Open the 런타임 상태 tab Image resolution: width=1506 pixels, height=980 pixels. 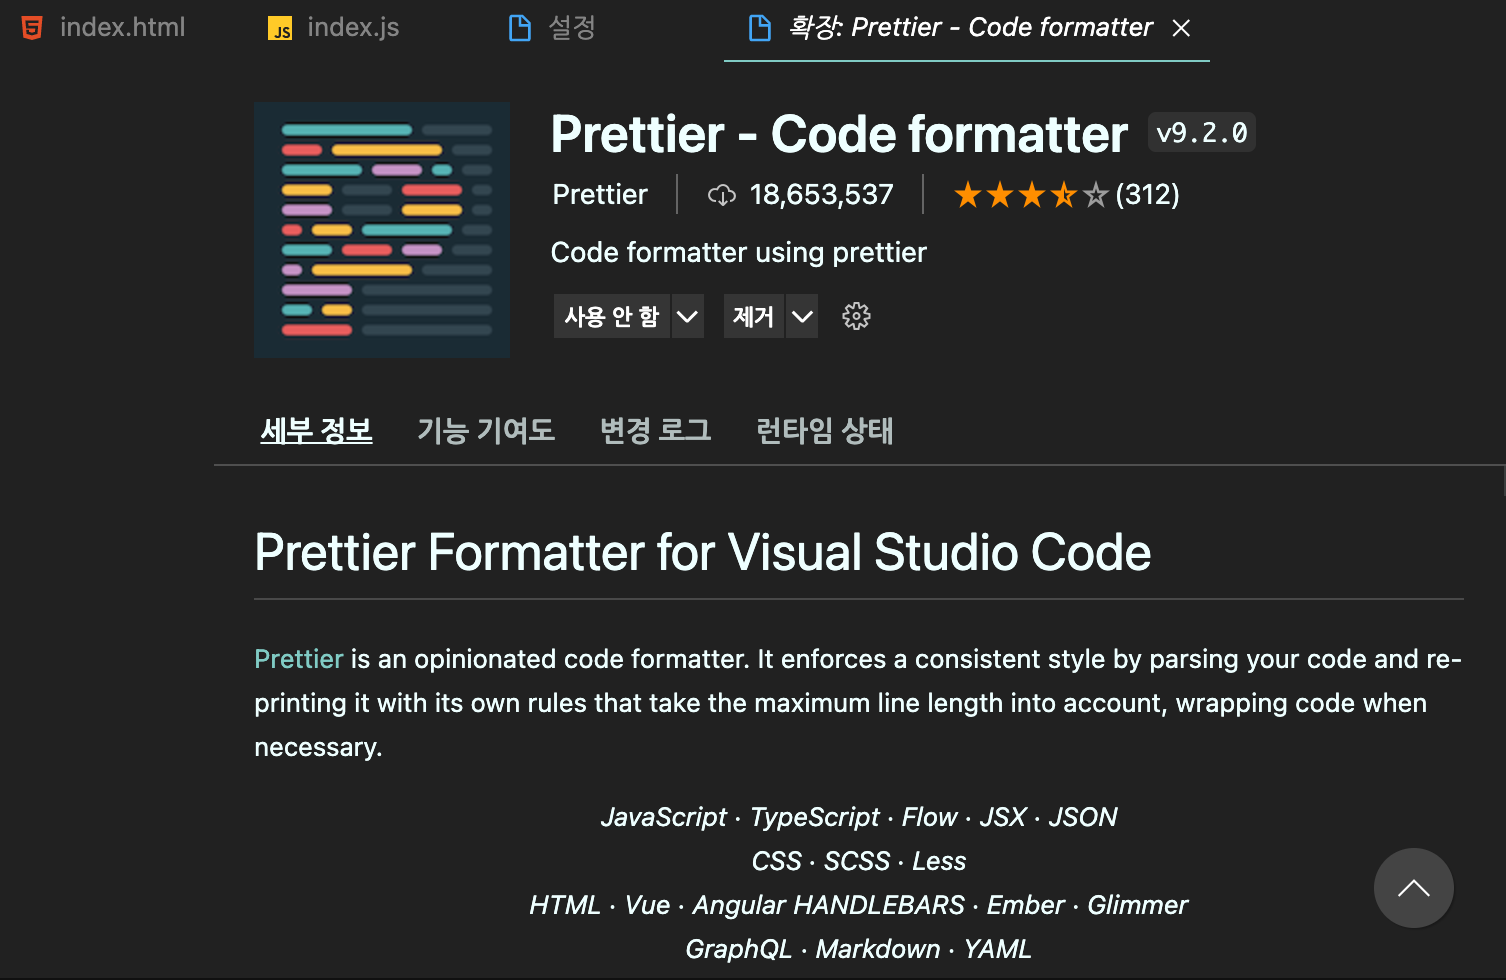[823, 430]
